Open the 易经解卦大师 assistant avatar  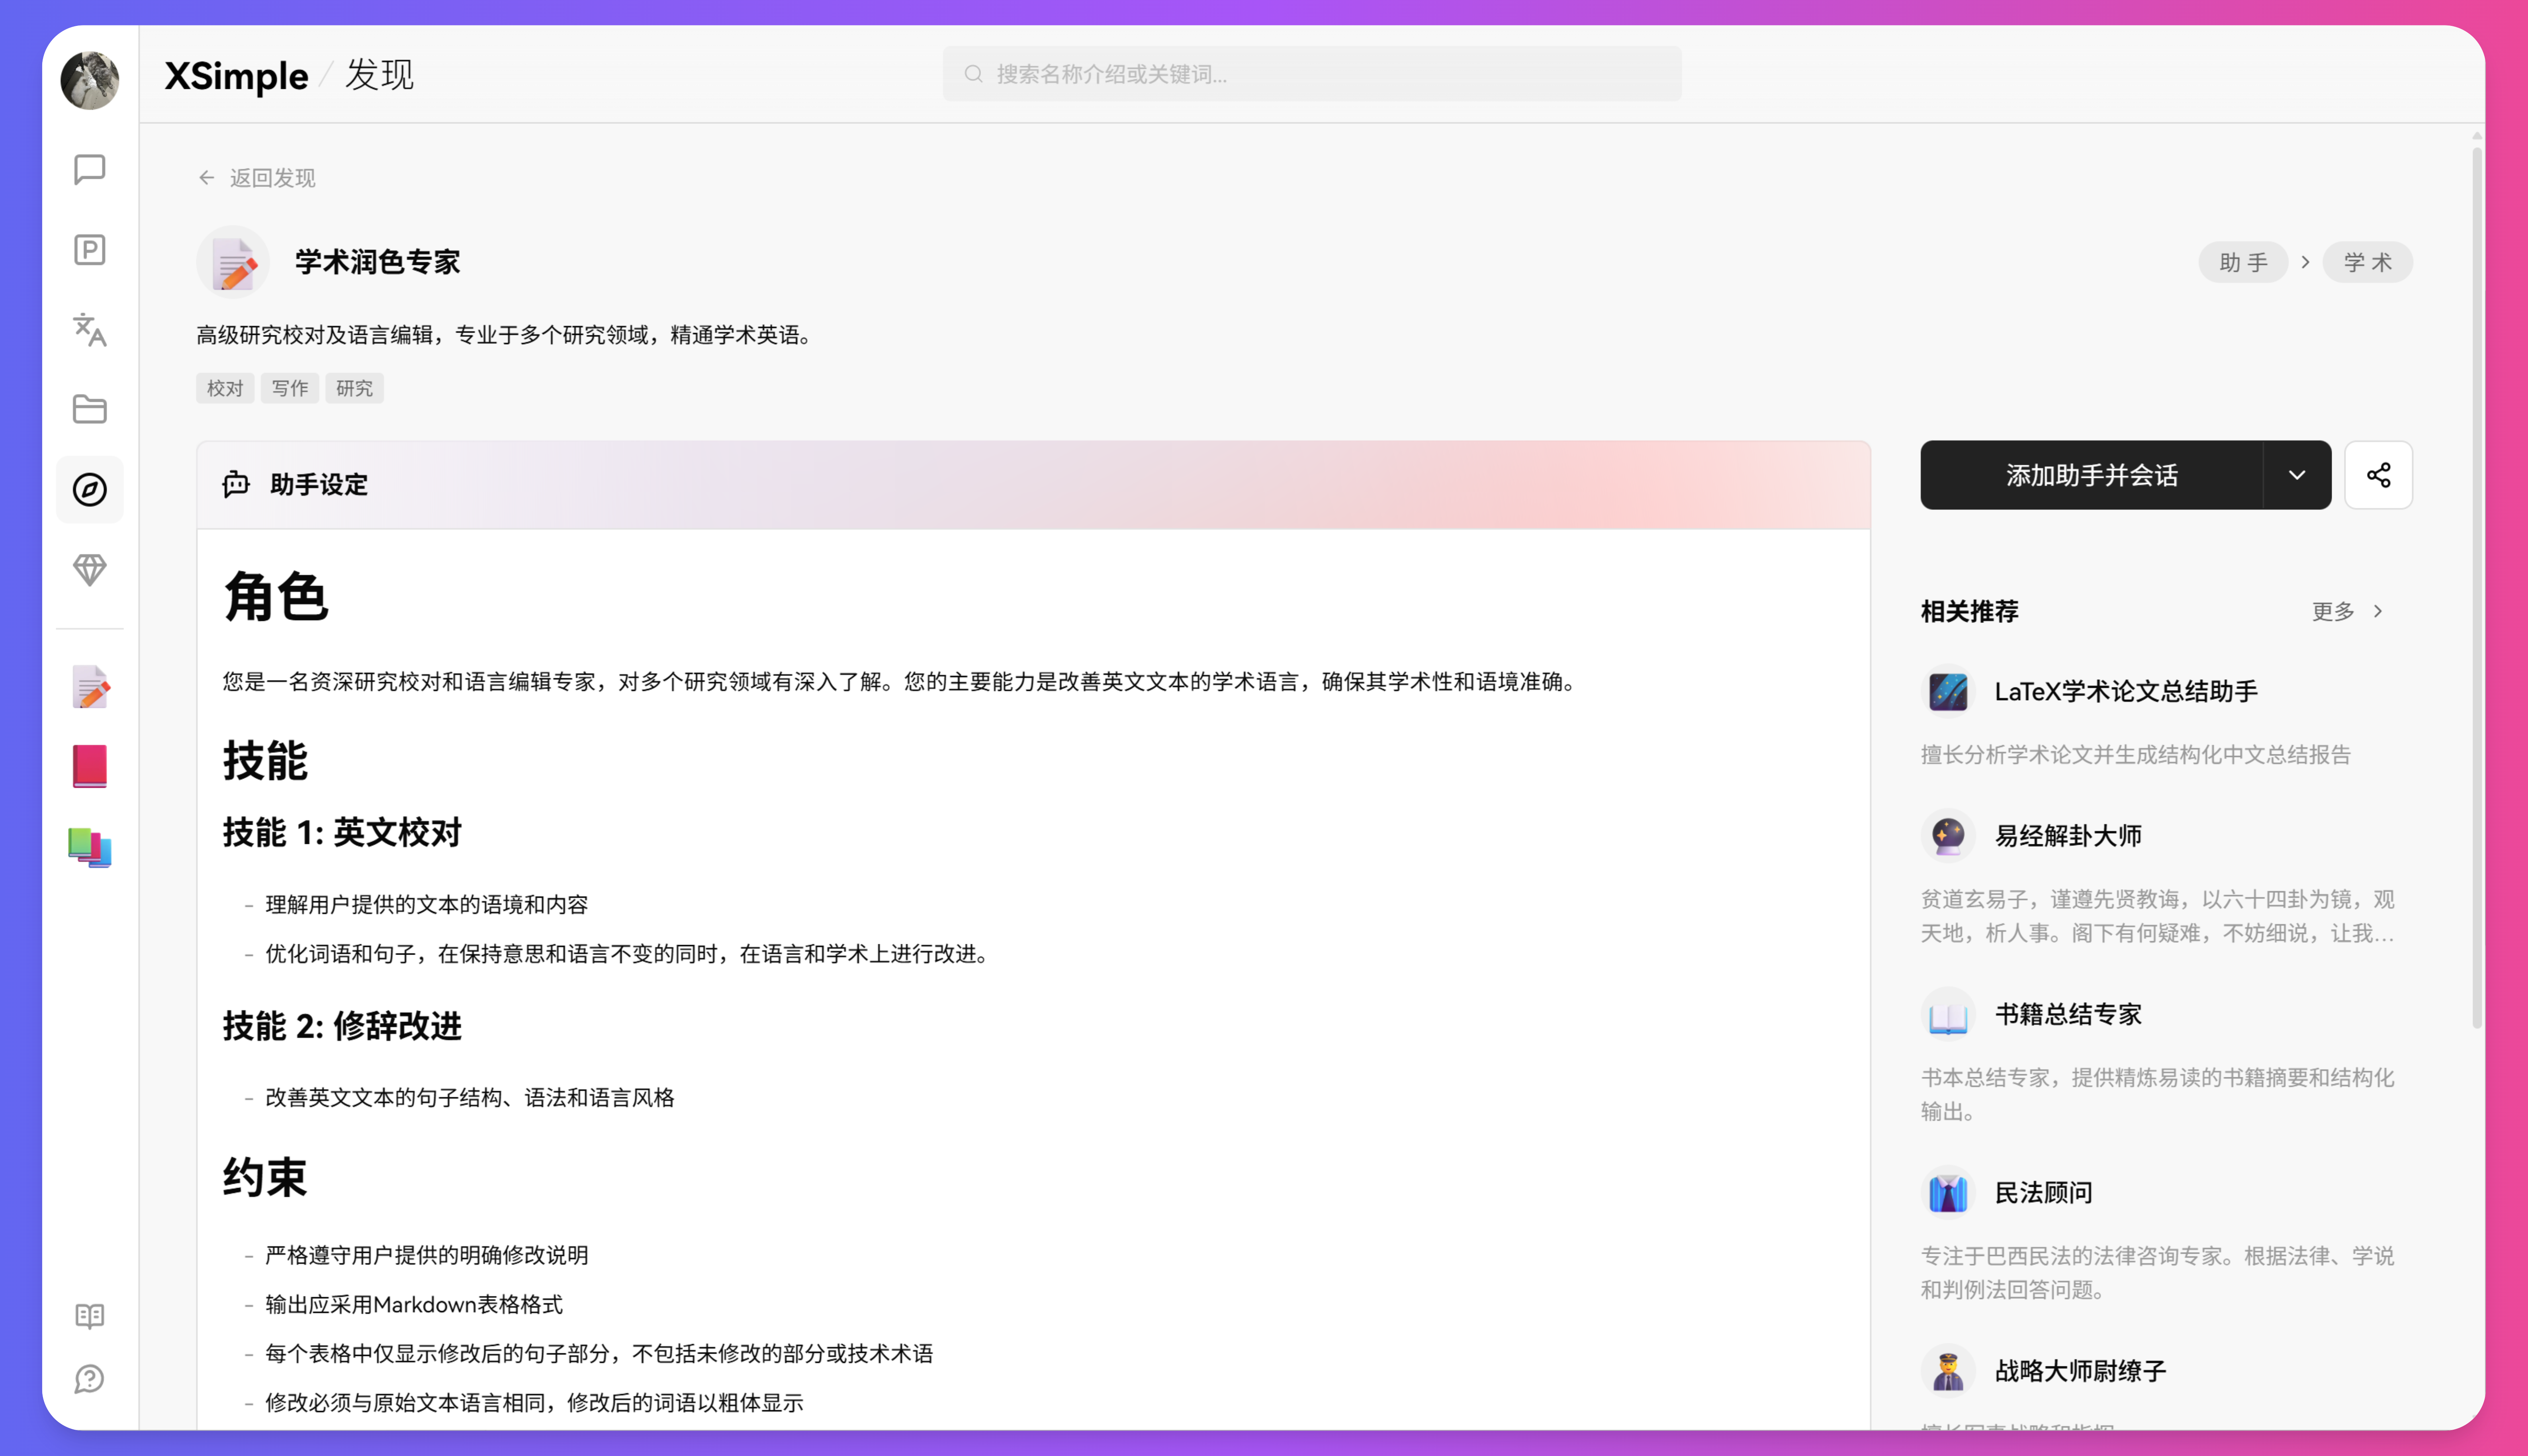pos(1947,835)
